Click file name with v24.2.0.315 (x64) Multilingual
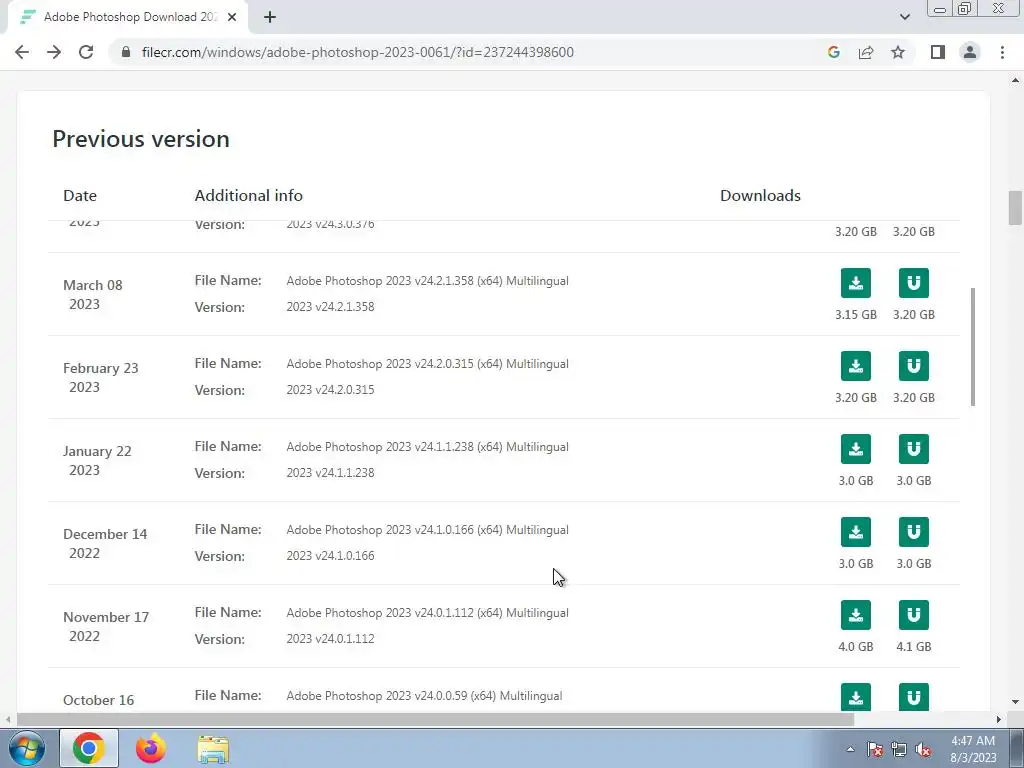The height and width of the screenshot is (768, 1024). click(x=427, y=364)
